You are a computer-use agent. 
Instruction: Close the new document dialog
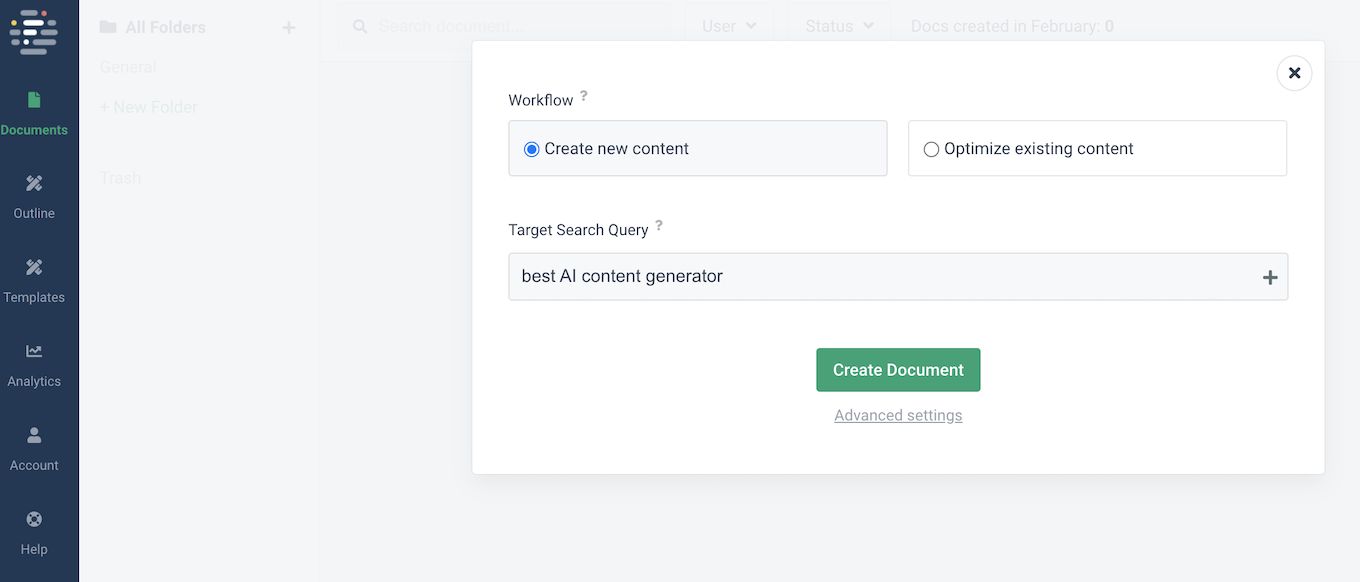click(x=1294, y=73)
